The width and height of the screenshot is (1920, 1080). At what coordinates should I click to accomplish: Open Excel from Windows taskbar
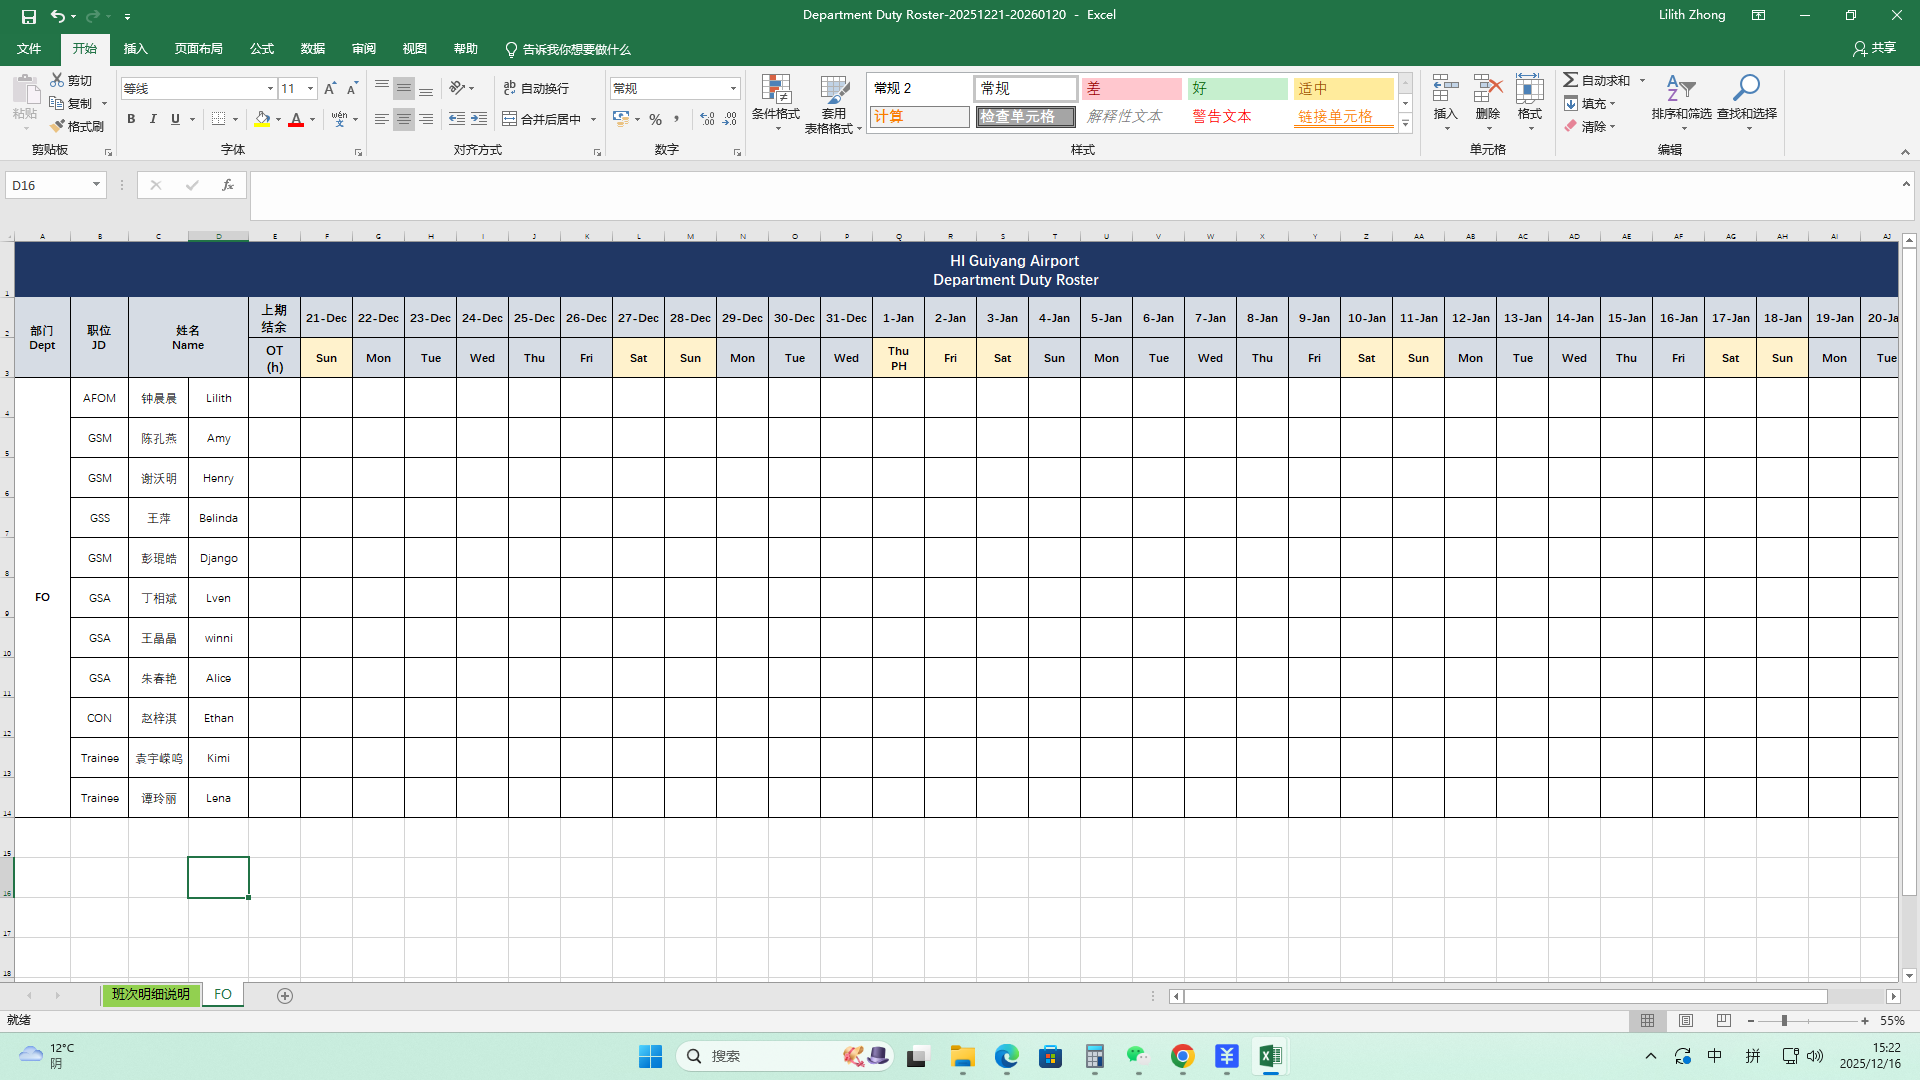coord(1270,1056)
